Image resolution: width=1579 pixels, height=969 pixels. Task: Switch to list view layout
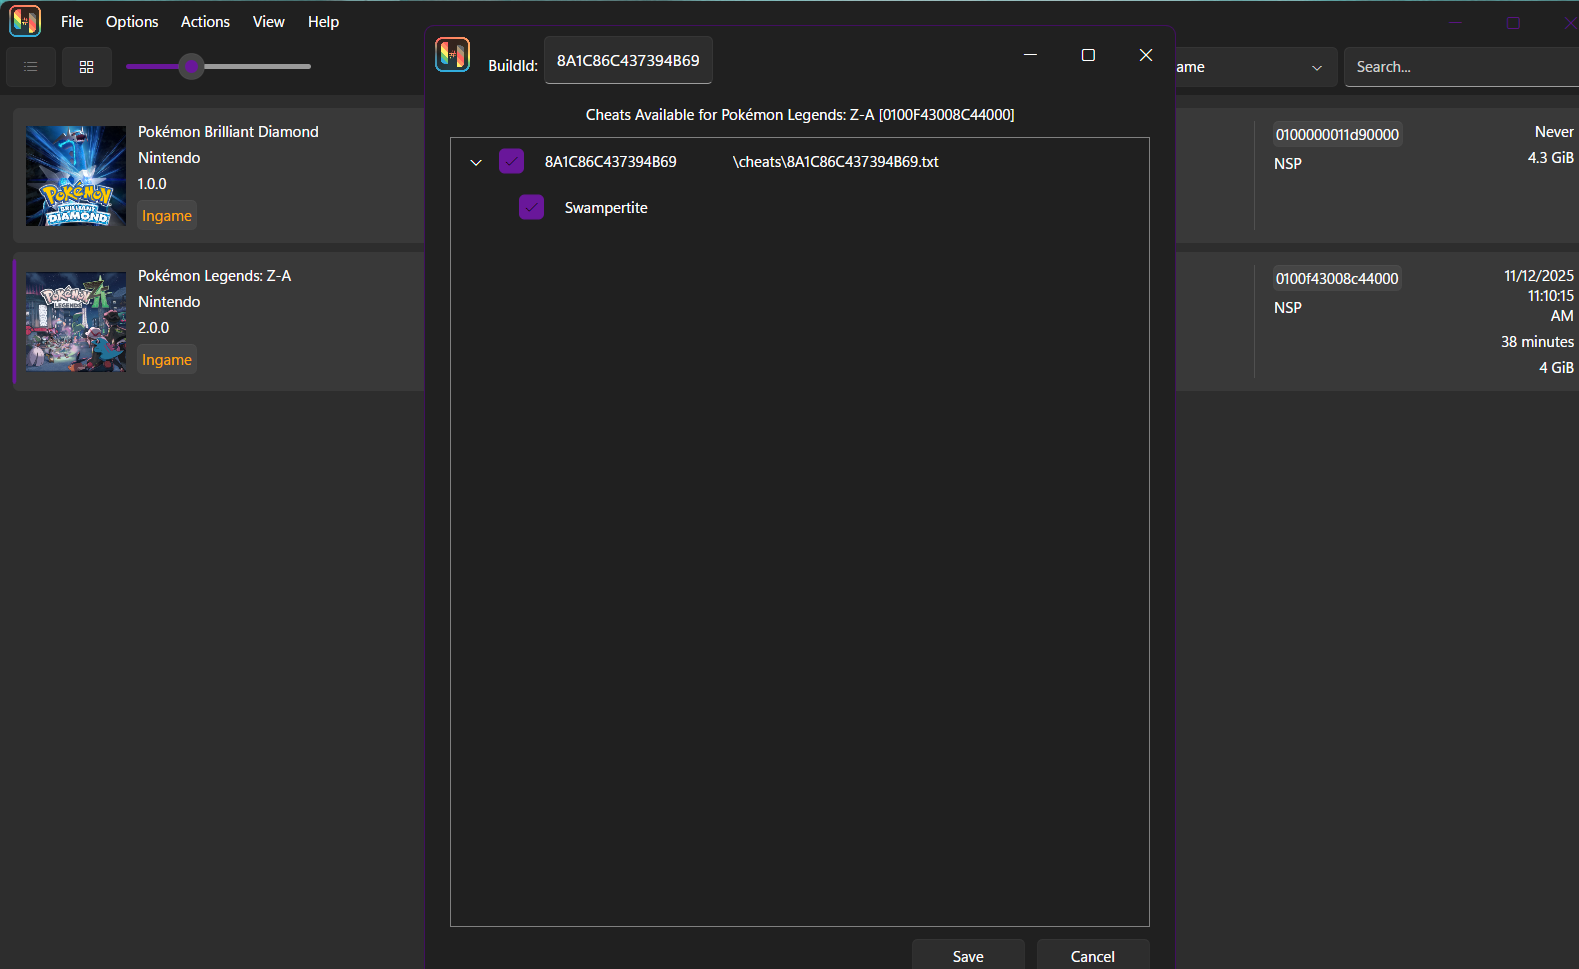tap(31, 67)
